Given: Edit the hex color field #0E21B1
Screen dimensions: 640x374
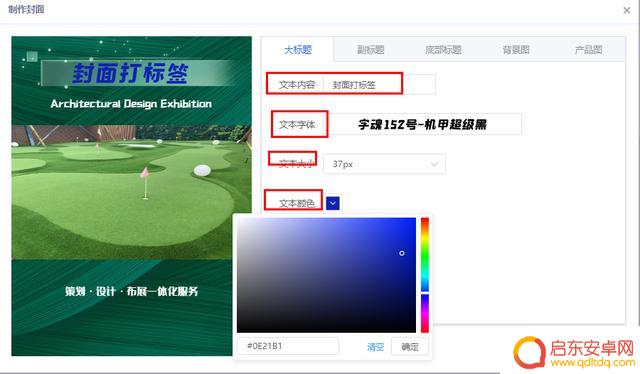Looking at the screenshot, I should point(288,346).
